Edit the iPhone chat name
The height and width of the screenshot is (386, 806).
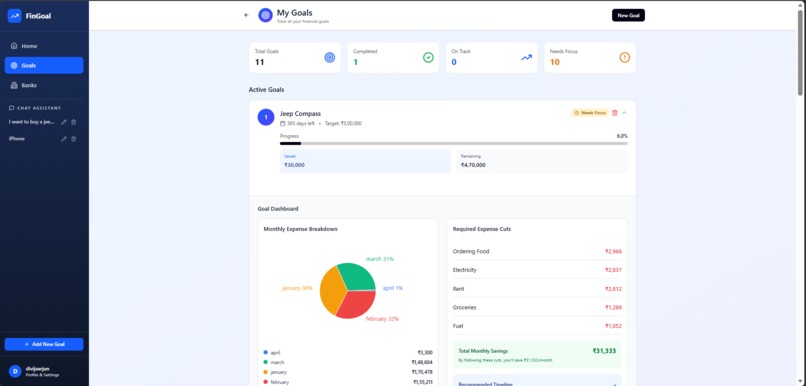(x=64, y=139)
